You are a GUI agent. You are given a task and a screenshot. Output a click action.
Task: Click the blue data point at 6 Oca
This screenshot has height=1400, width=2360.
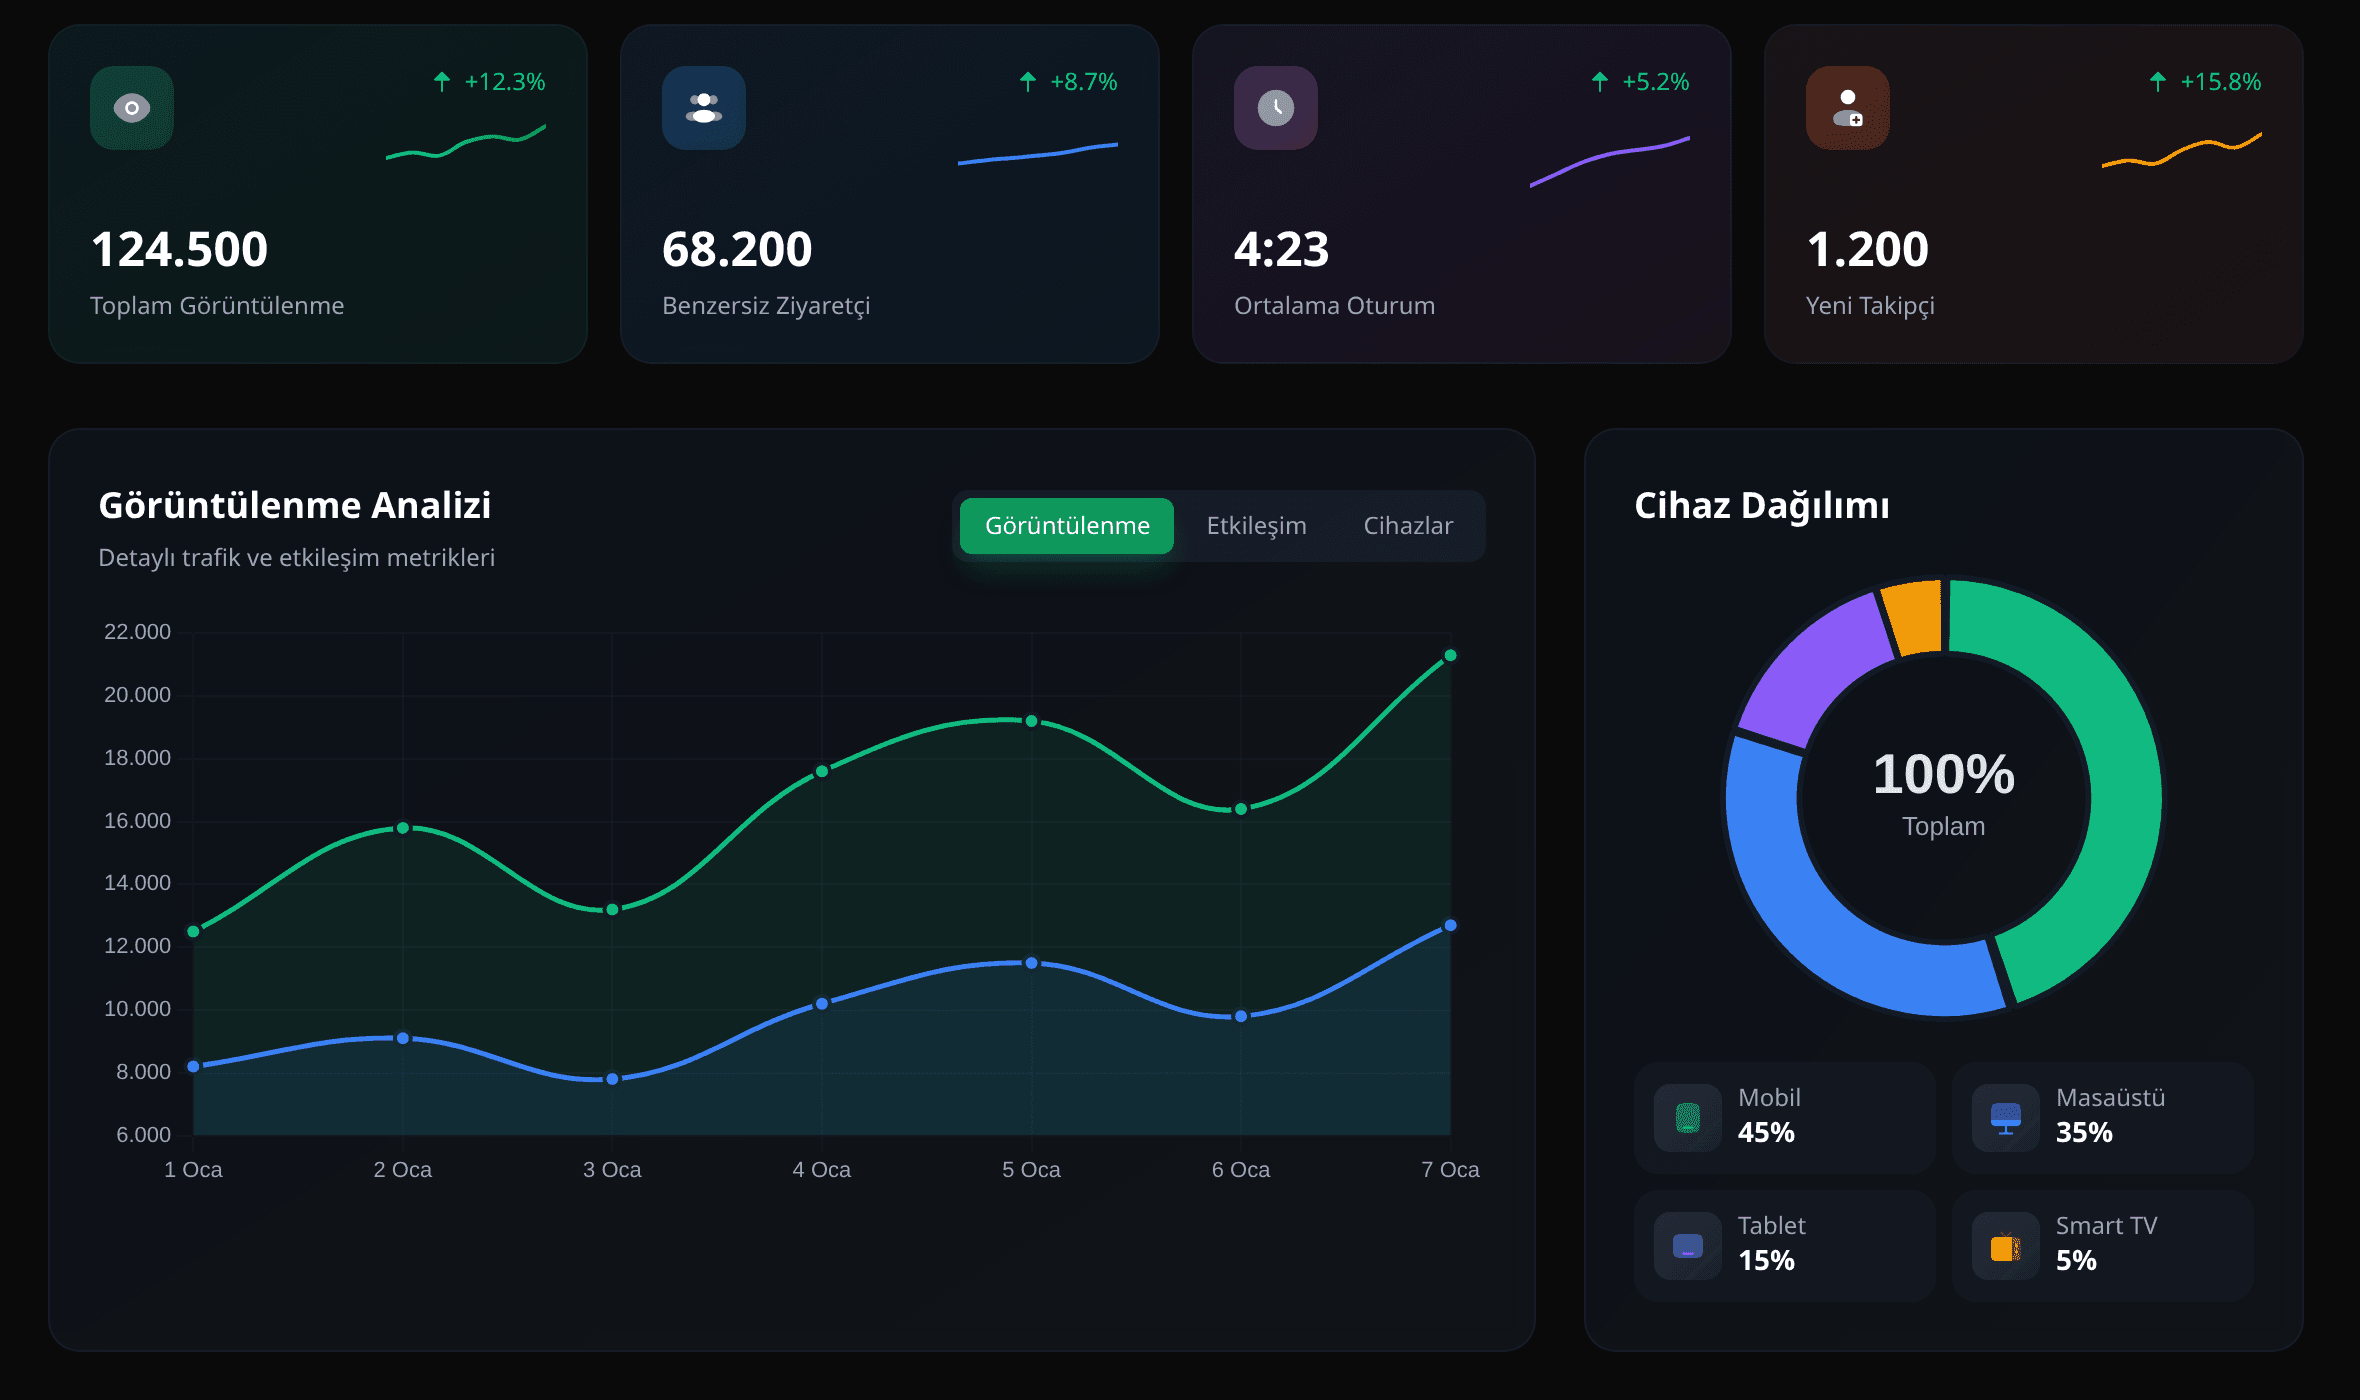[x=1241, y=1016]
